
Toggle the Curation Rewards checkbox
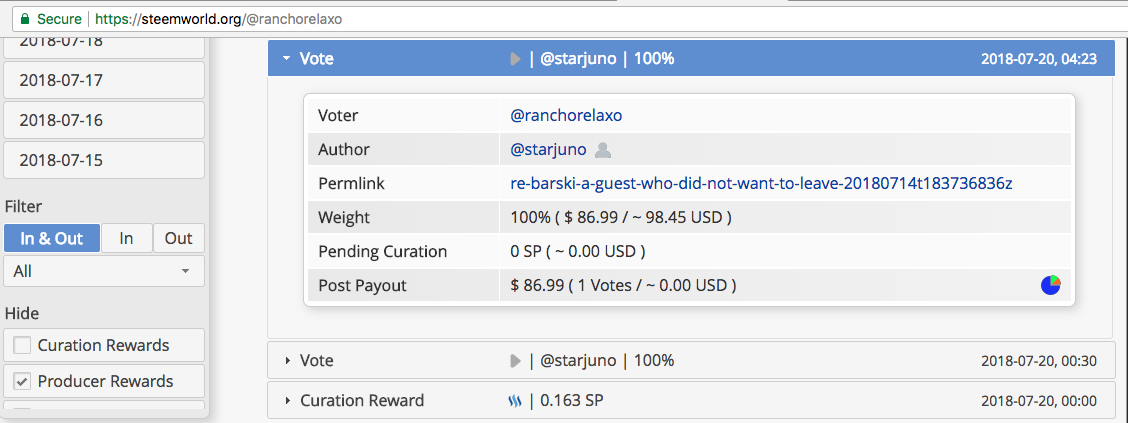(23, 346)
